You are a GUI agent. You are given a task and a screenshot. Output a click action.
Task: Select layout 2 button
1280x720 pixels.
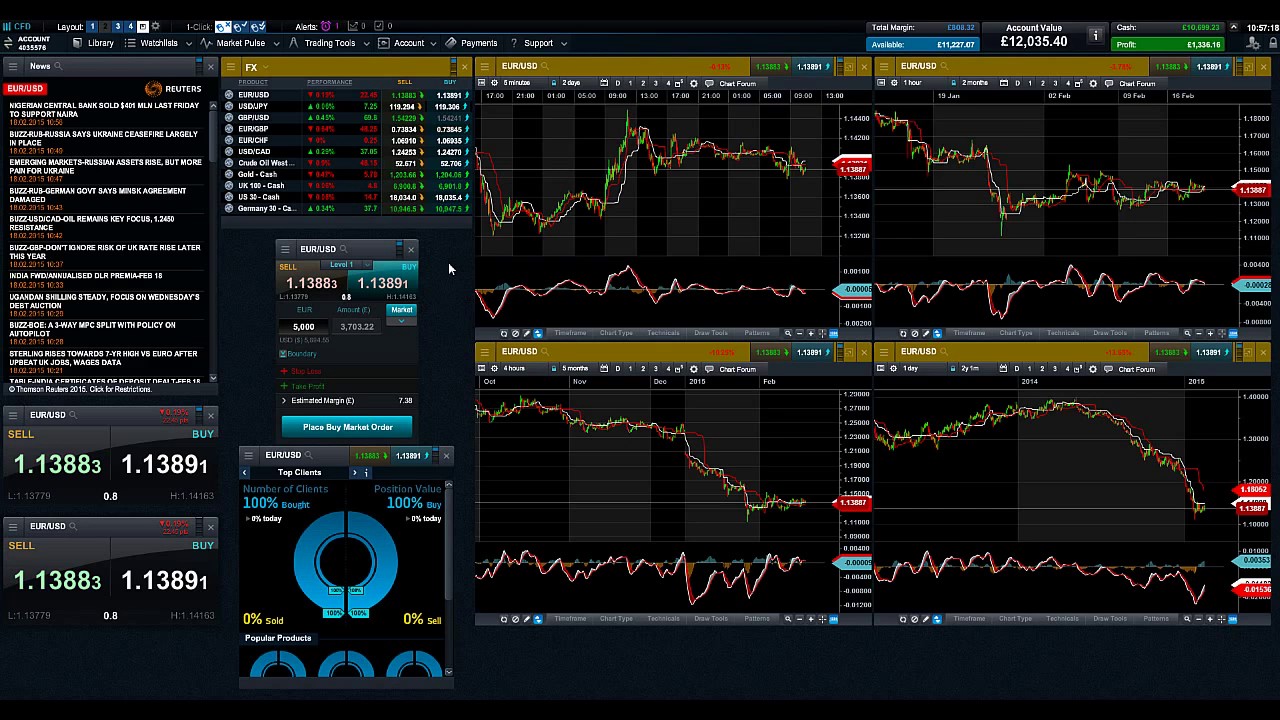[105, 26]
